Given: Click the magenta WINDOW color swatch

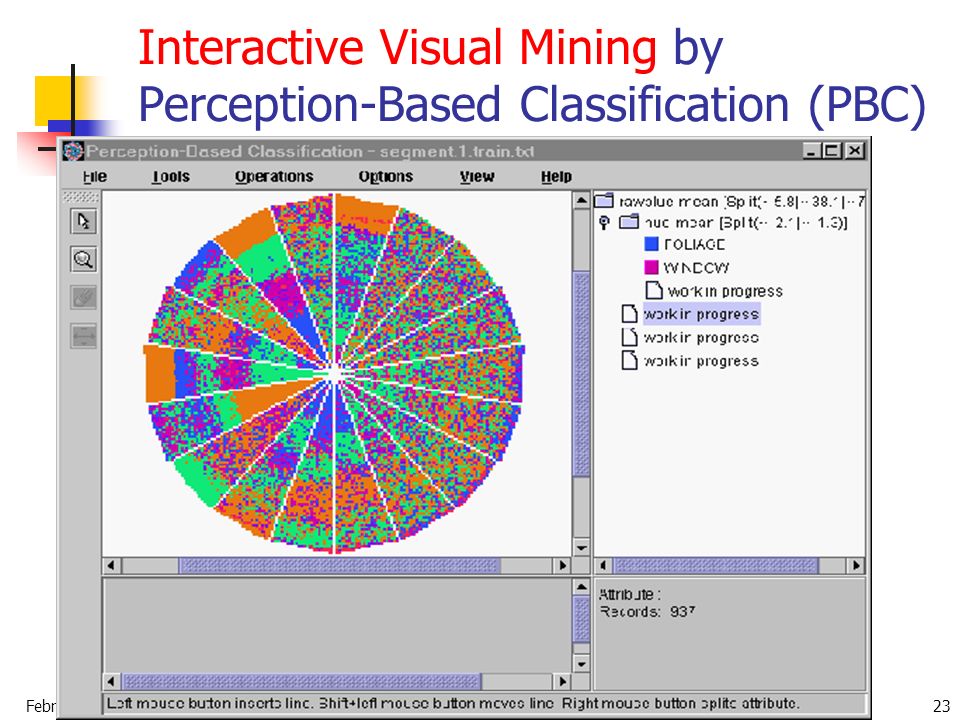Looking at the screenshot, I should pos(651,267).
